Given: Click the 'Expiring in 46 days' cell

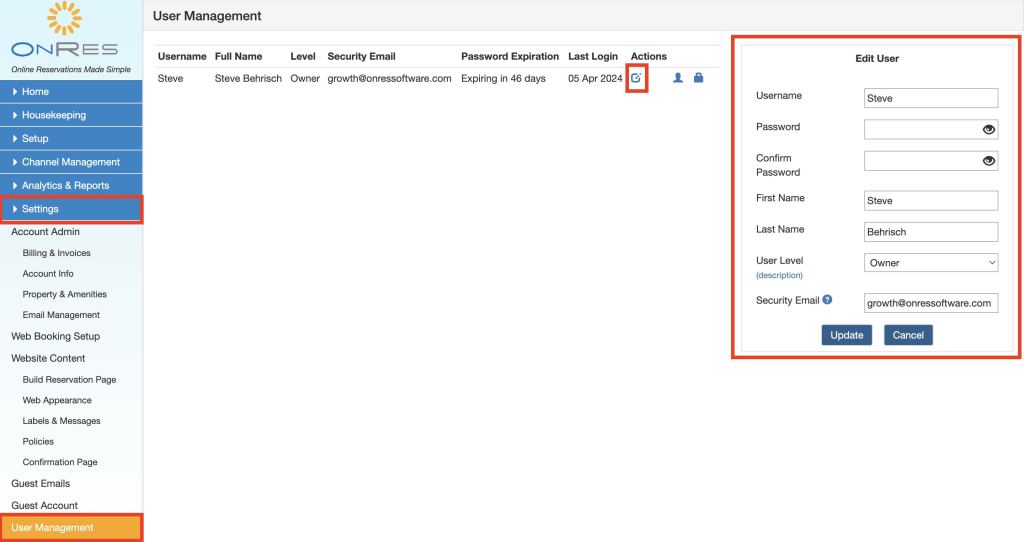Looking at the screenshot, I should click(503, 78).
